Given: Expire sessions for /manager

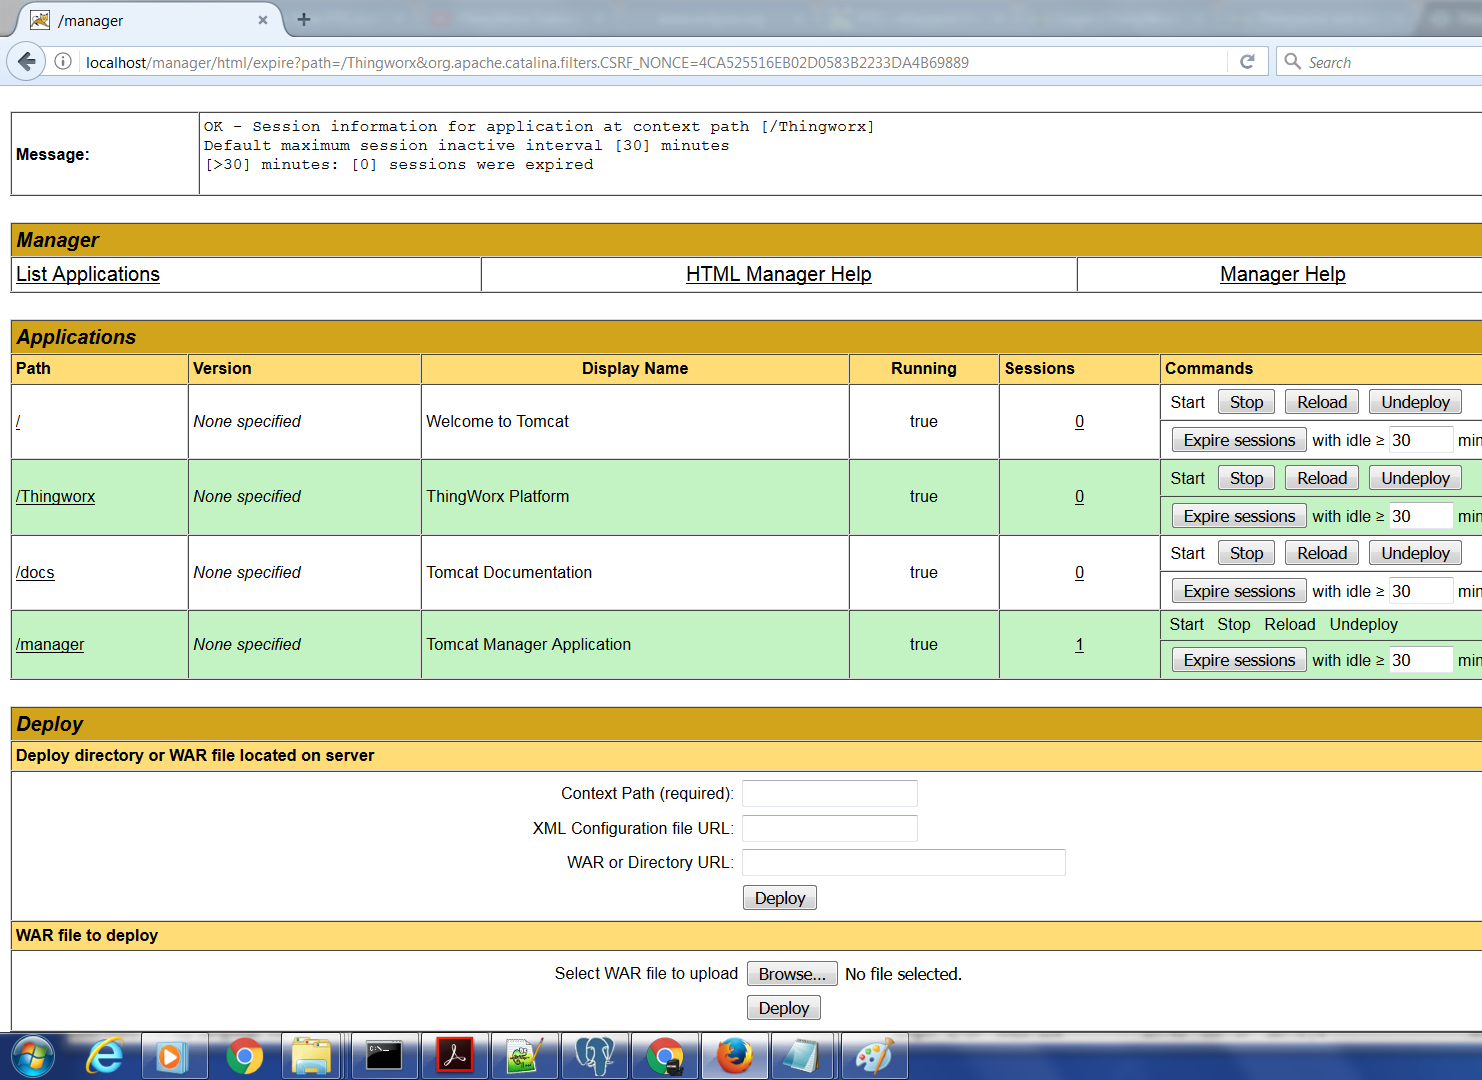Looking at the screenshot, I should pyautogui.click(x=1239, y=660).
